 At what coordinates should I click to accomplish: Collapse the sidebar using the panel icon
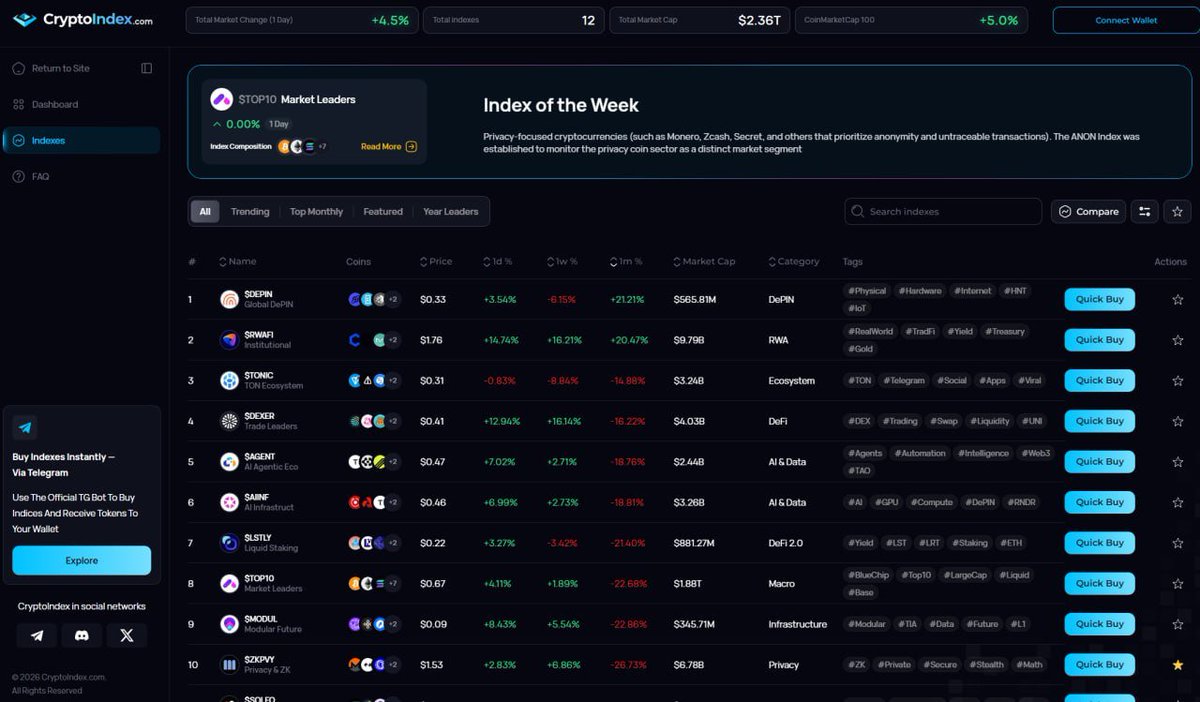click(x=146, y=68)
